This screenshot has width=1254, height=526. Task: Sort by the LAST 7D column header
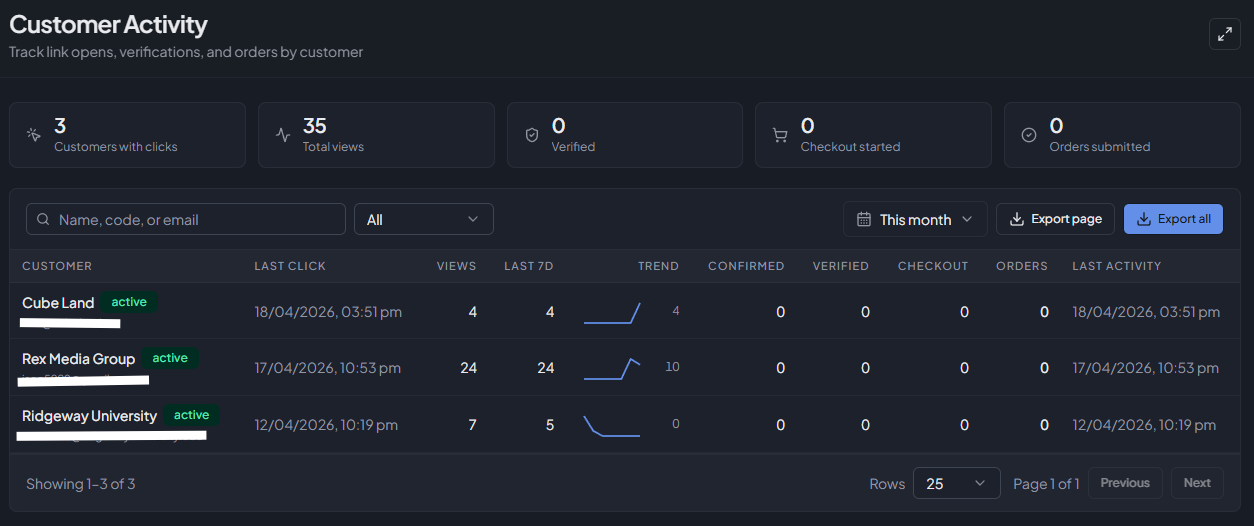click(x=529, y=266)
